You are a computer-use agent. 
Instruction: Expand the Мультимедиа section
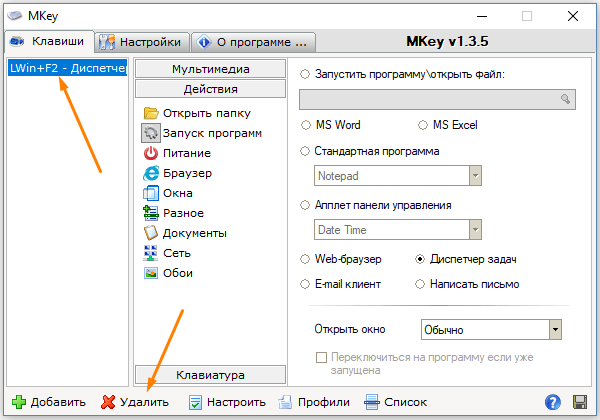click(x=210, y=69)
